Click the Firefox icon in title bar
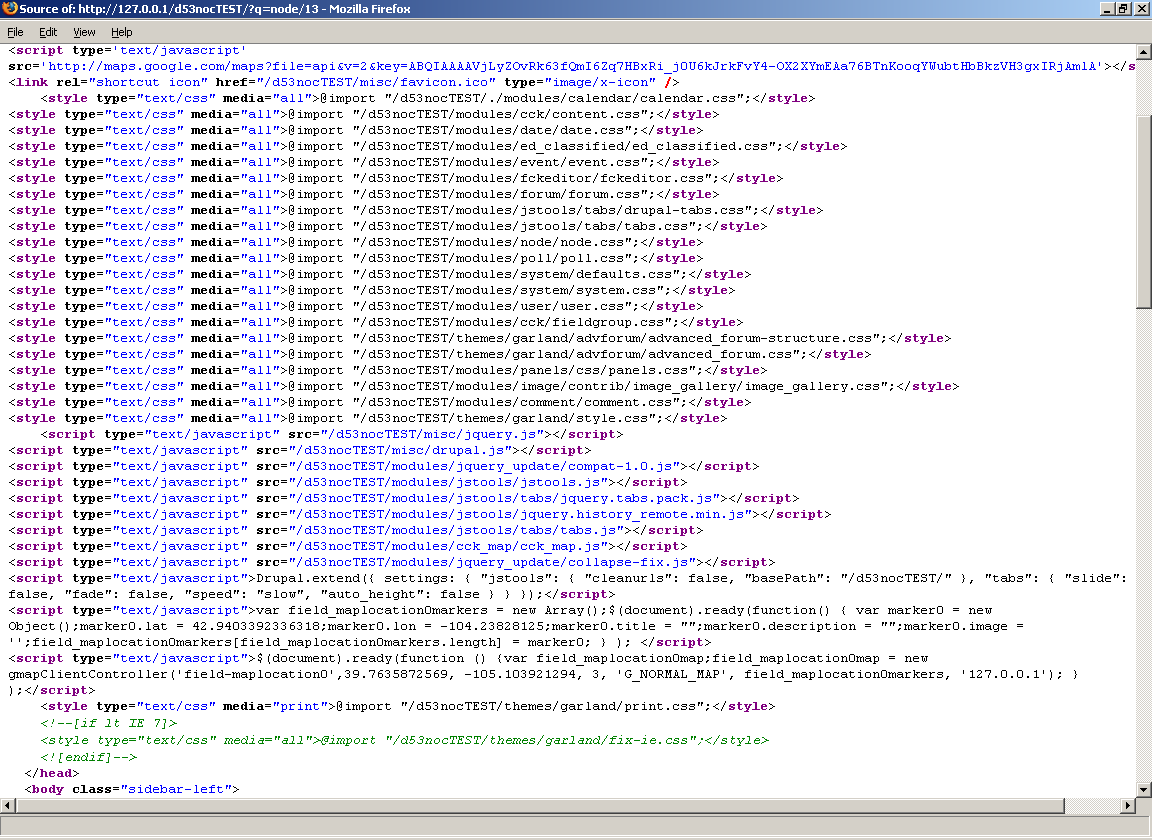 tap(9, 9)
